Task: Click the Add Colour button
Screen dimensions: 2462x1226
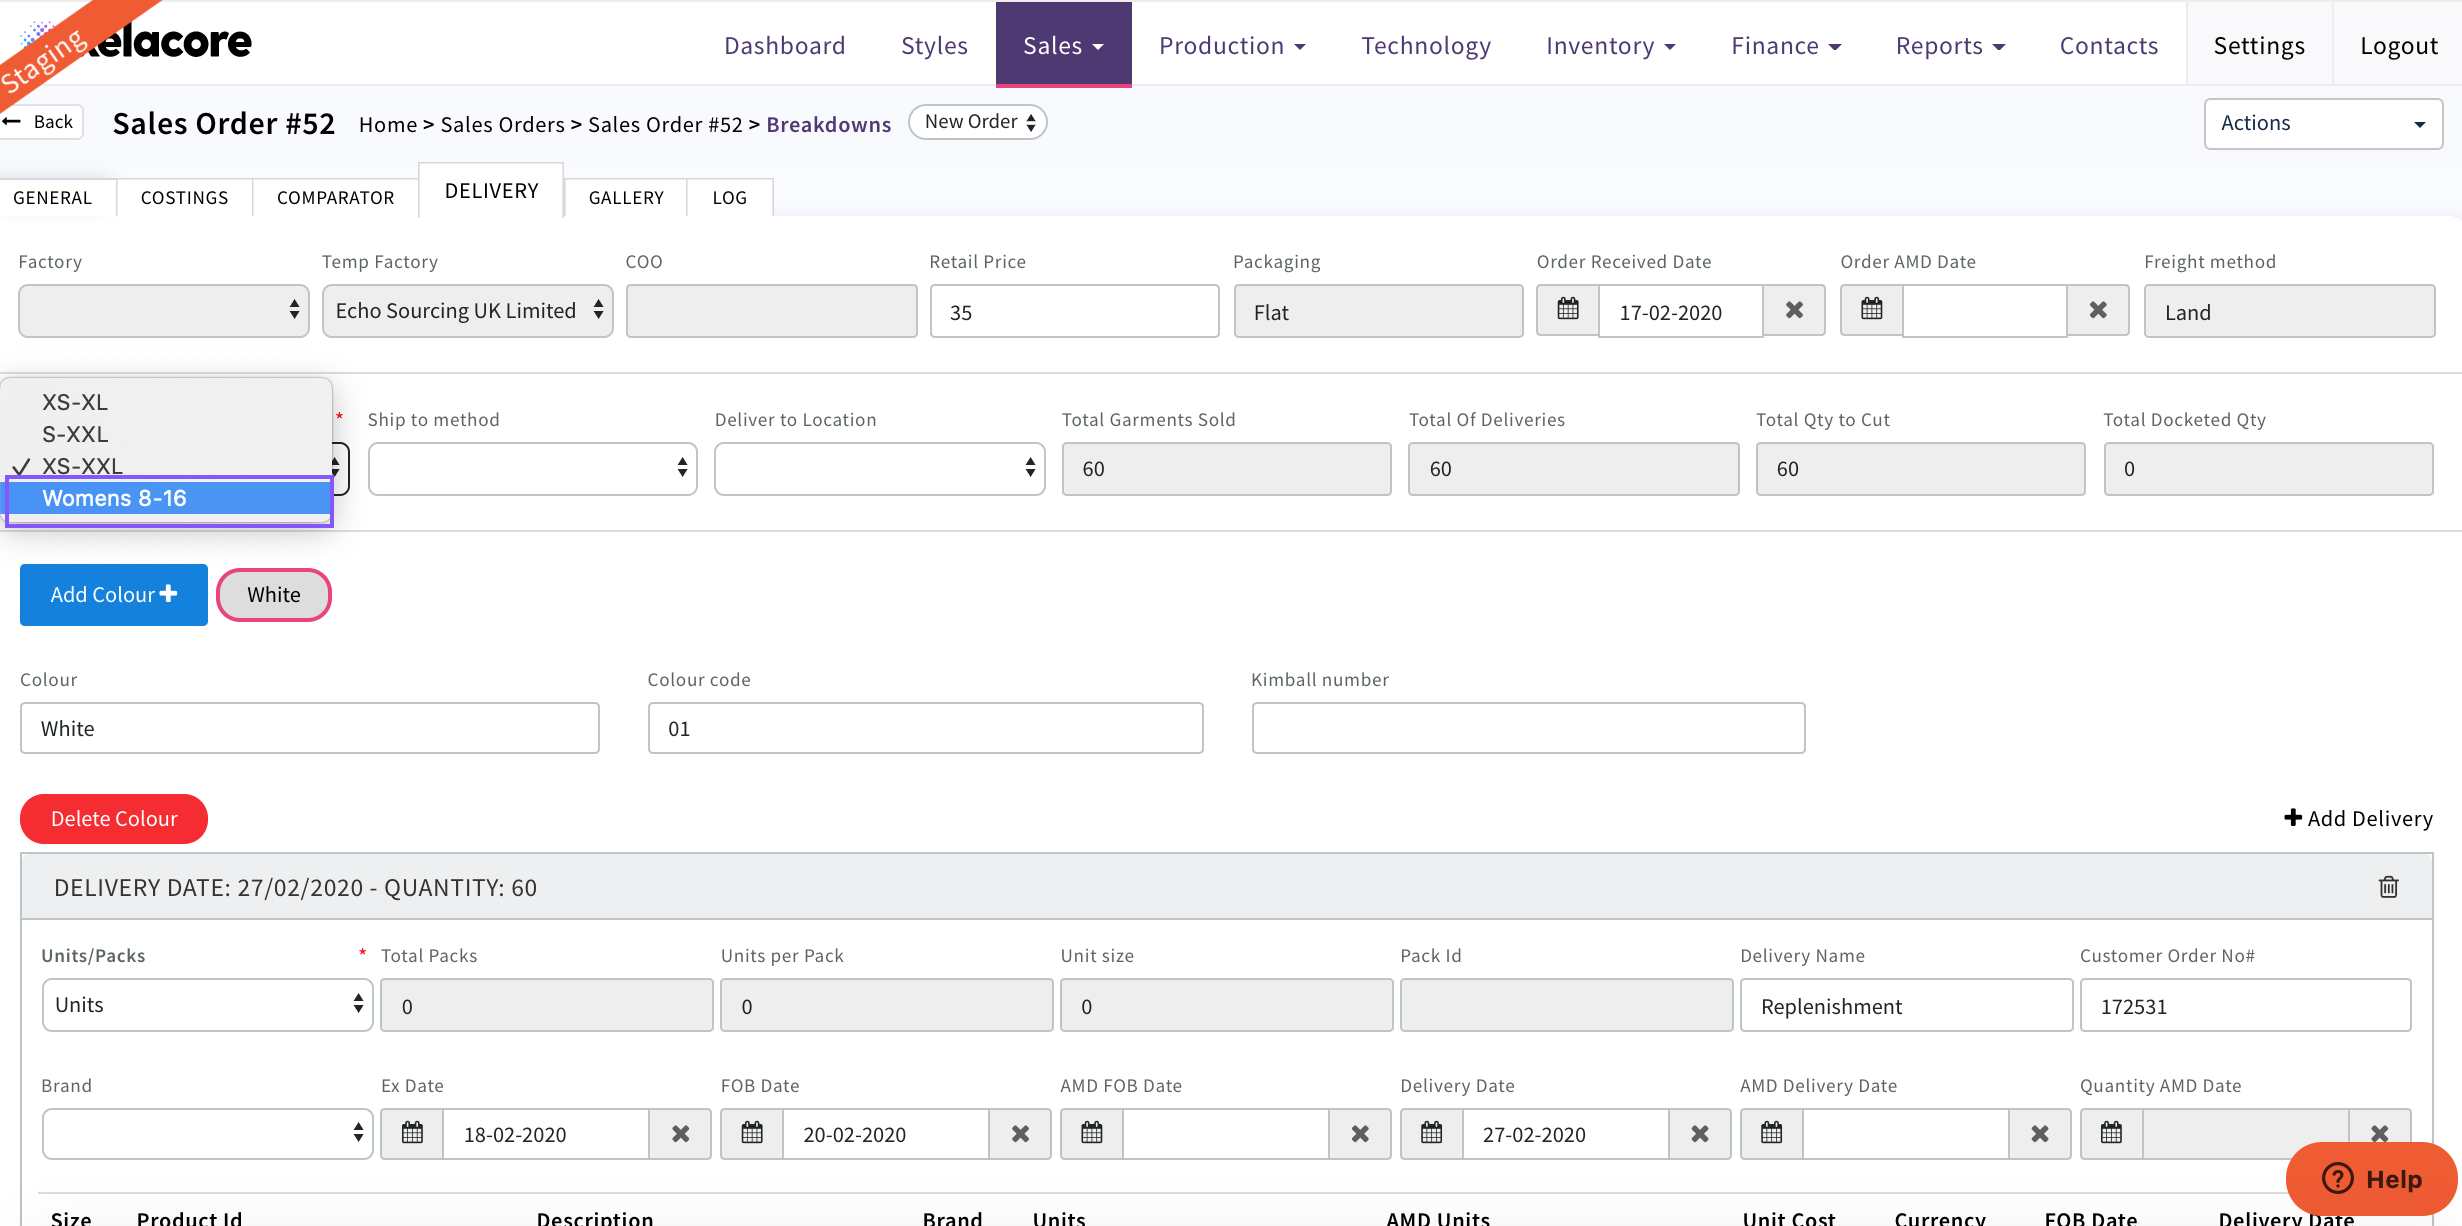Action: pyautogui.click(x=114, y=595)
